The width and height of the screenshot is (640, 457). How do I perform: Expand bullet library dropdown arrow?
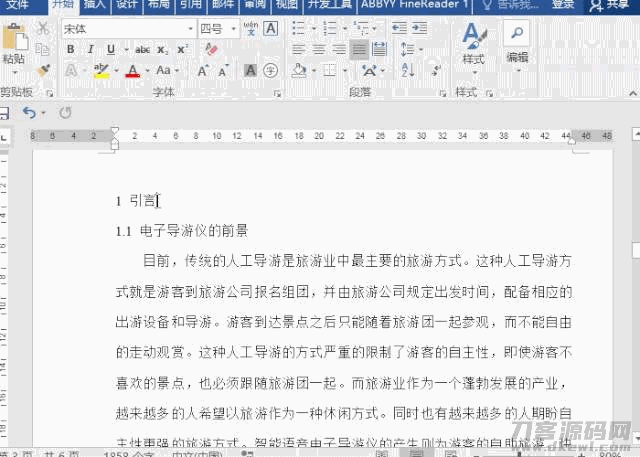(x=314, y=29)
